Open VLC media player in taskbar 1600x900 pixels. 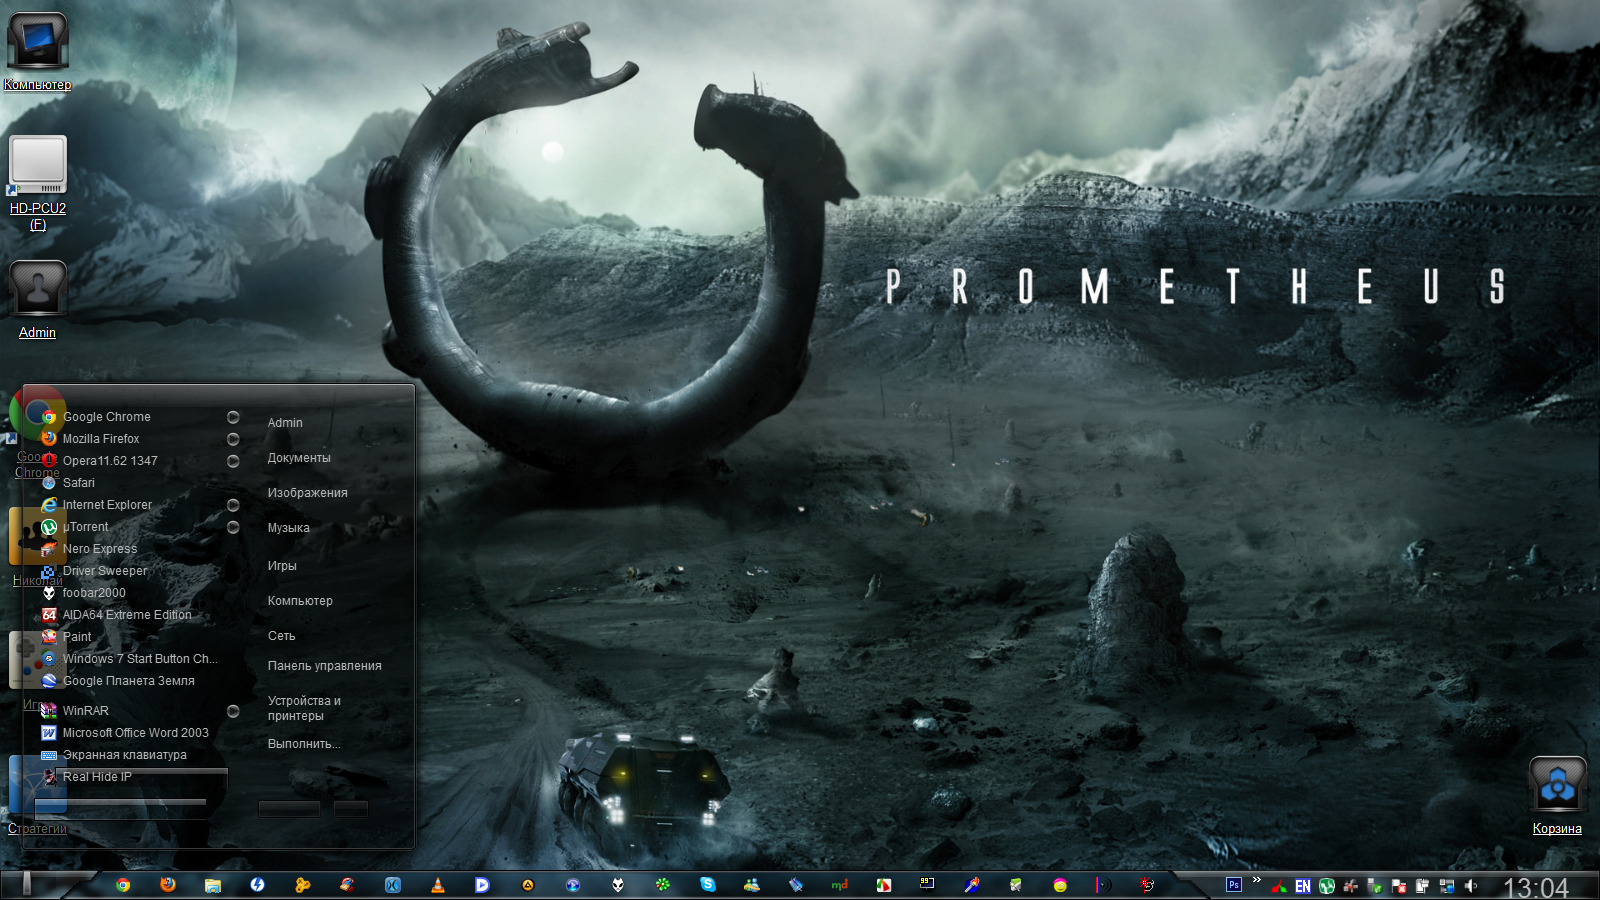(x=438, y=885)
